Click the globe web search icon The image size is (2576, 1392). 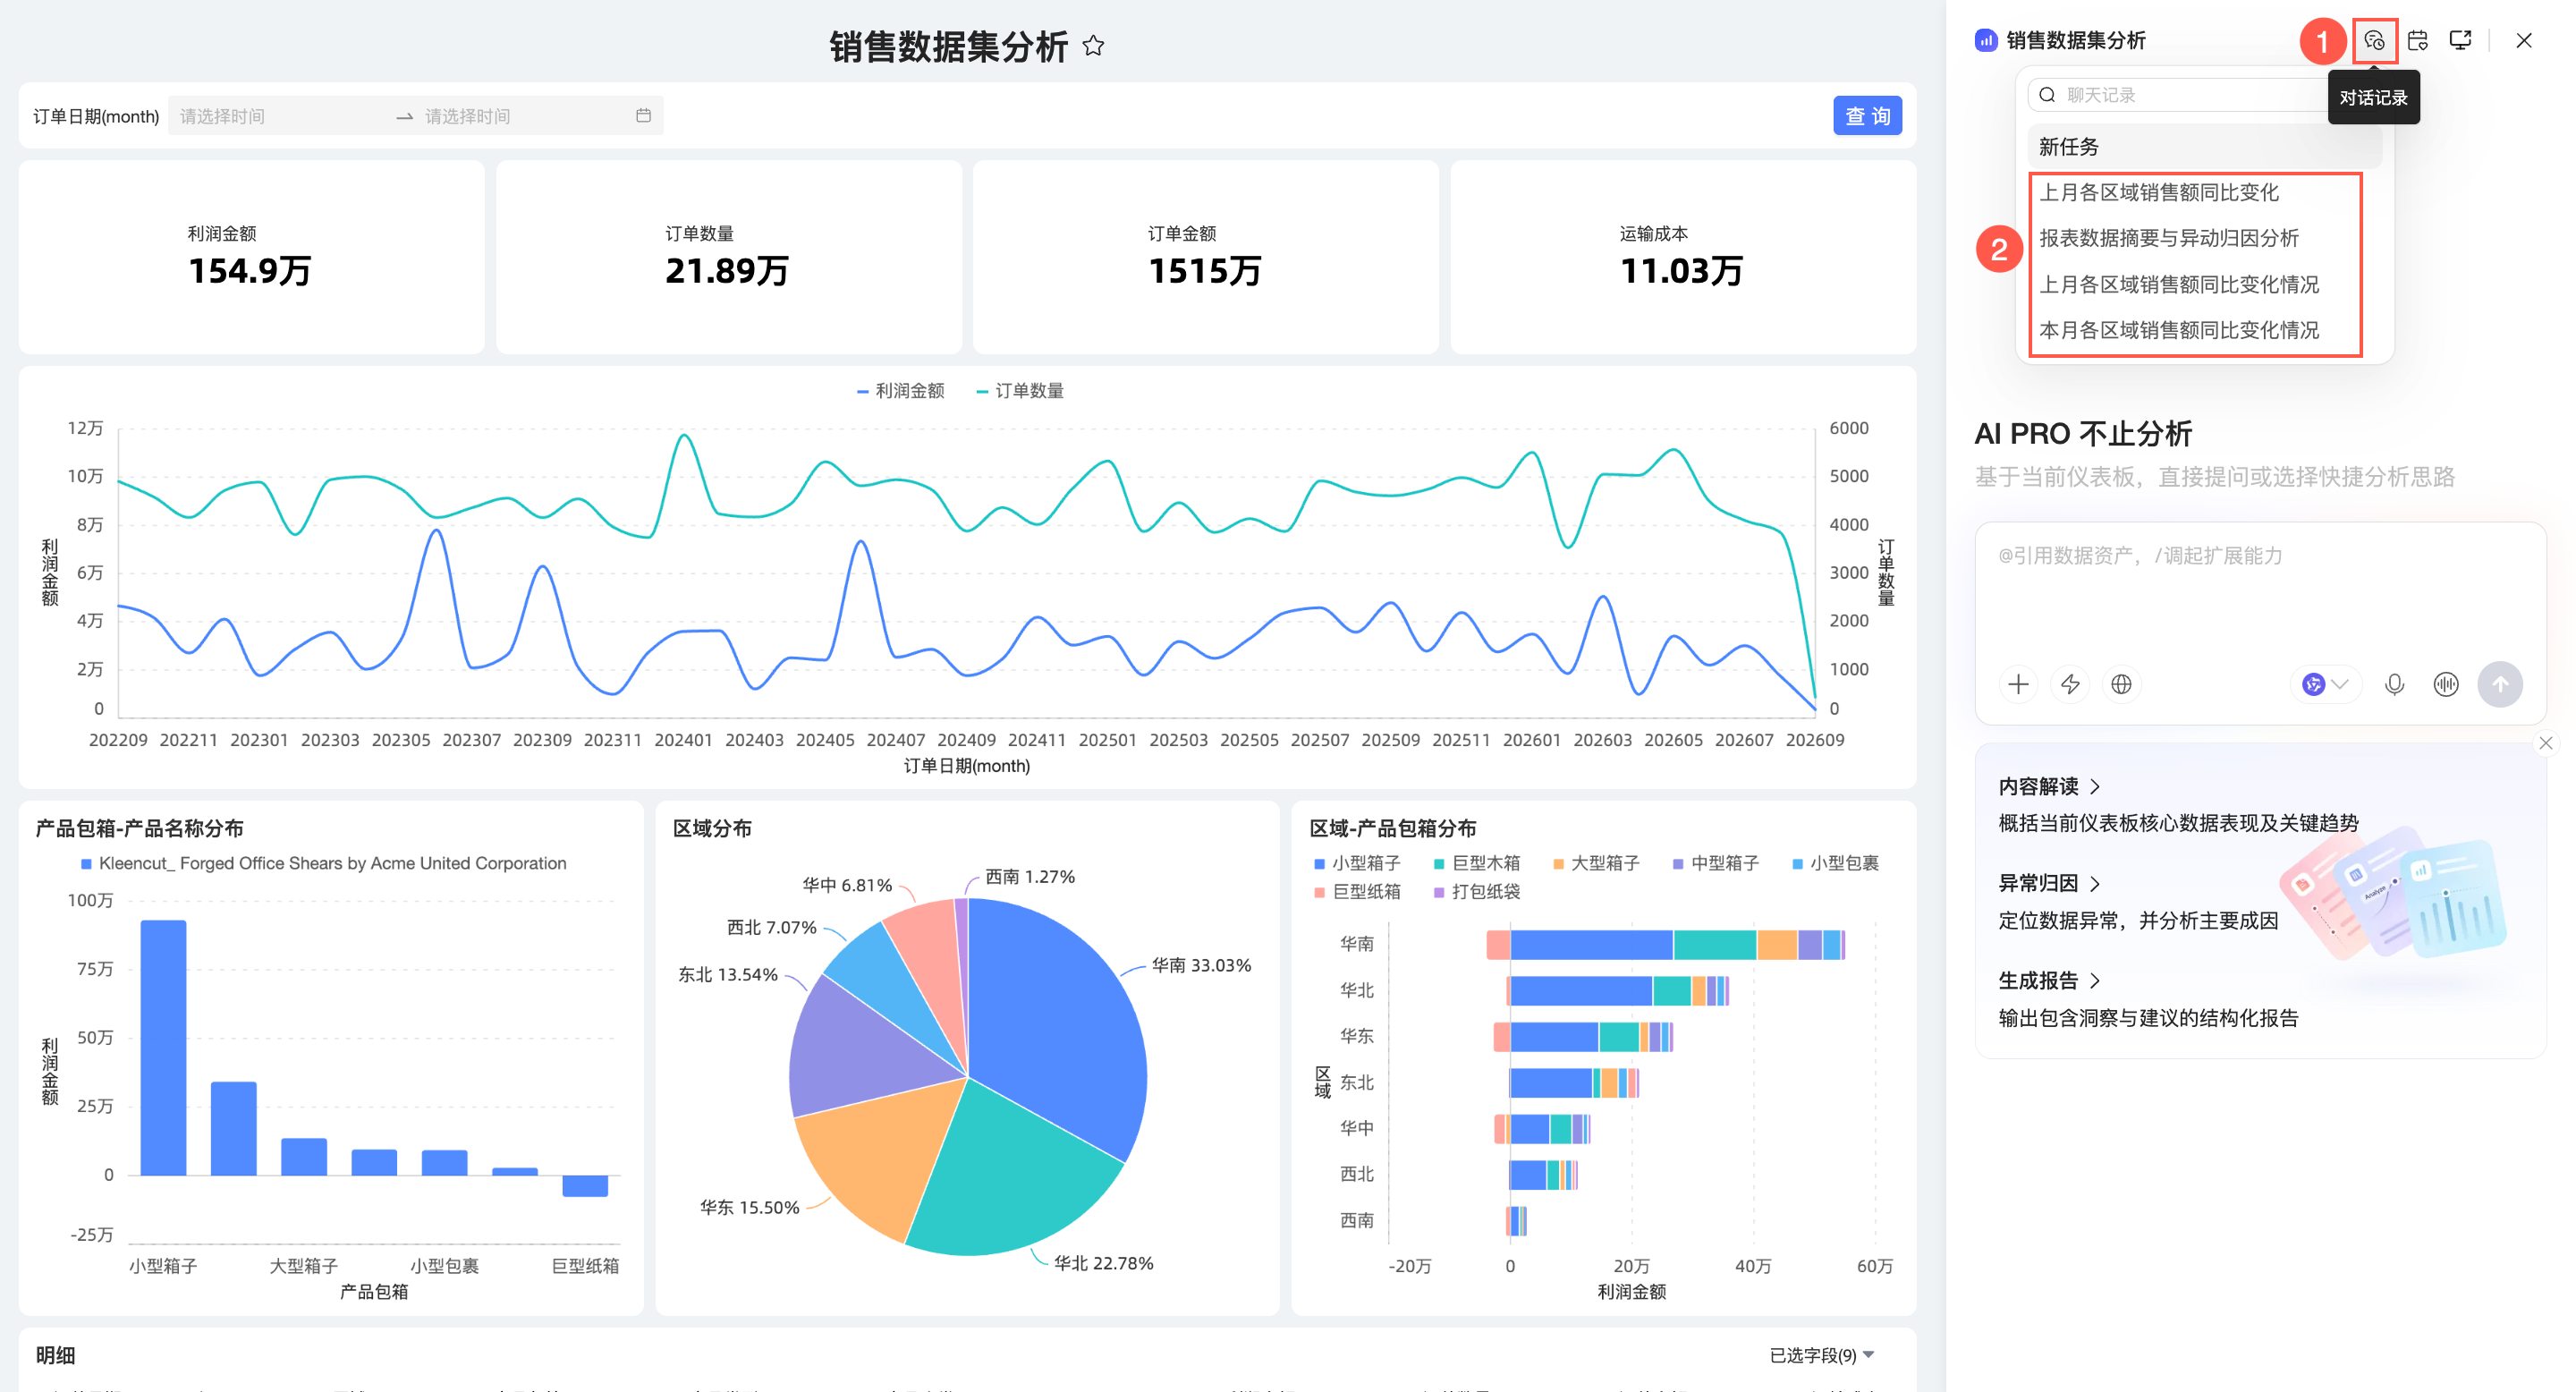pos(2121,684)
